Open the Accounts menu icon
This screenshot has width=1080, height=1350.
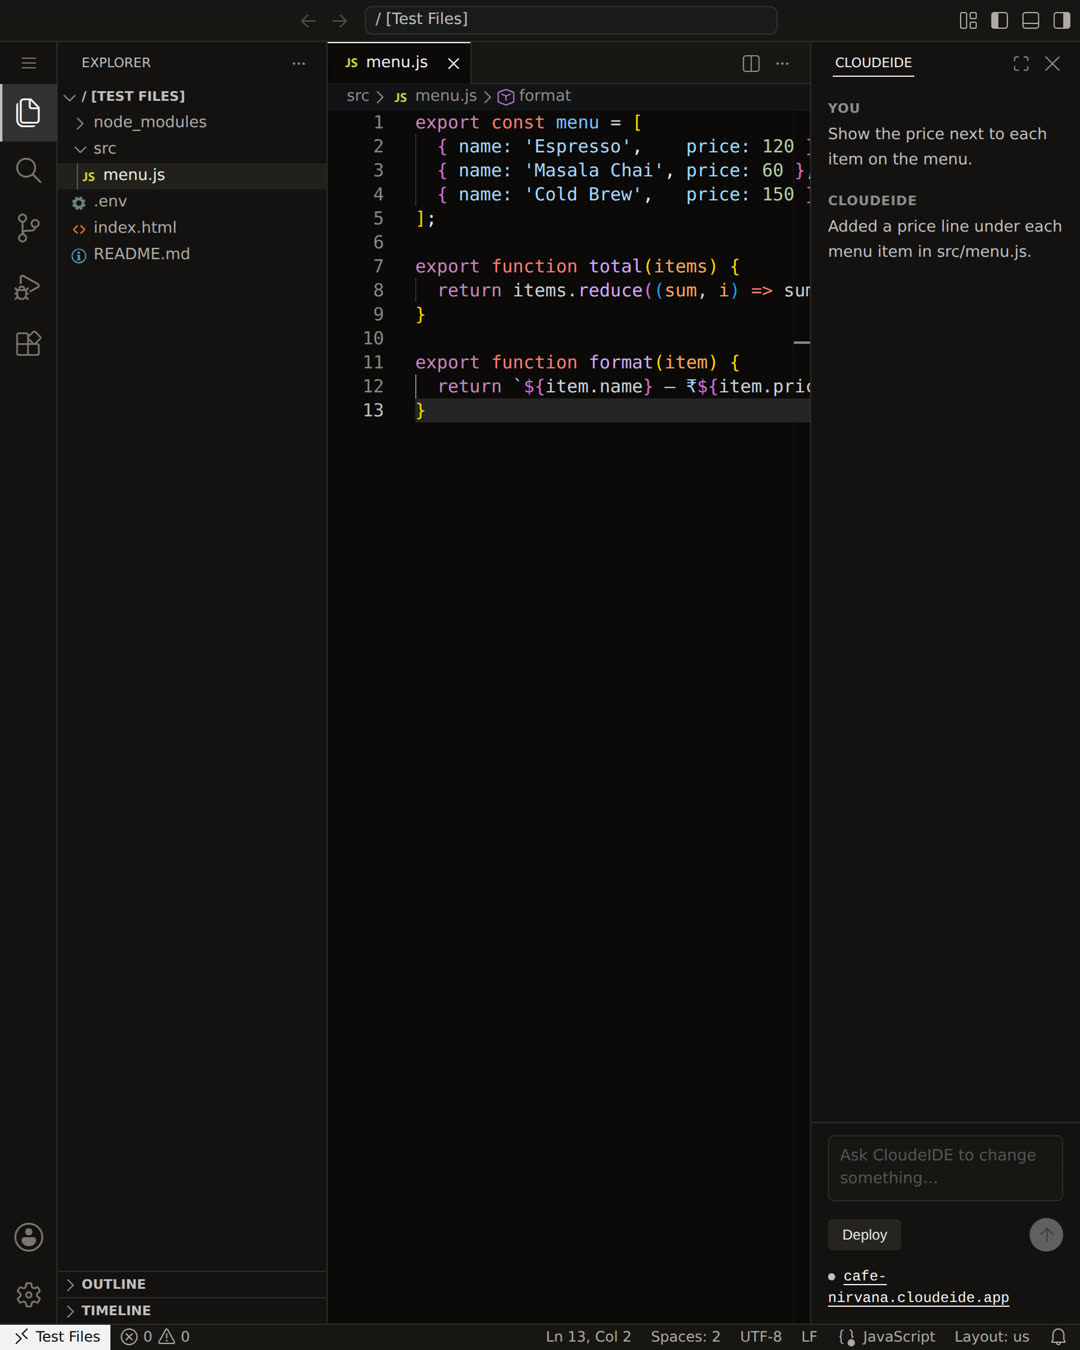click(28, 1237)
